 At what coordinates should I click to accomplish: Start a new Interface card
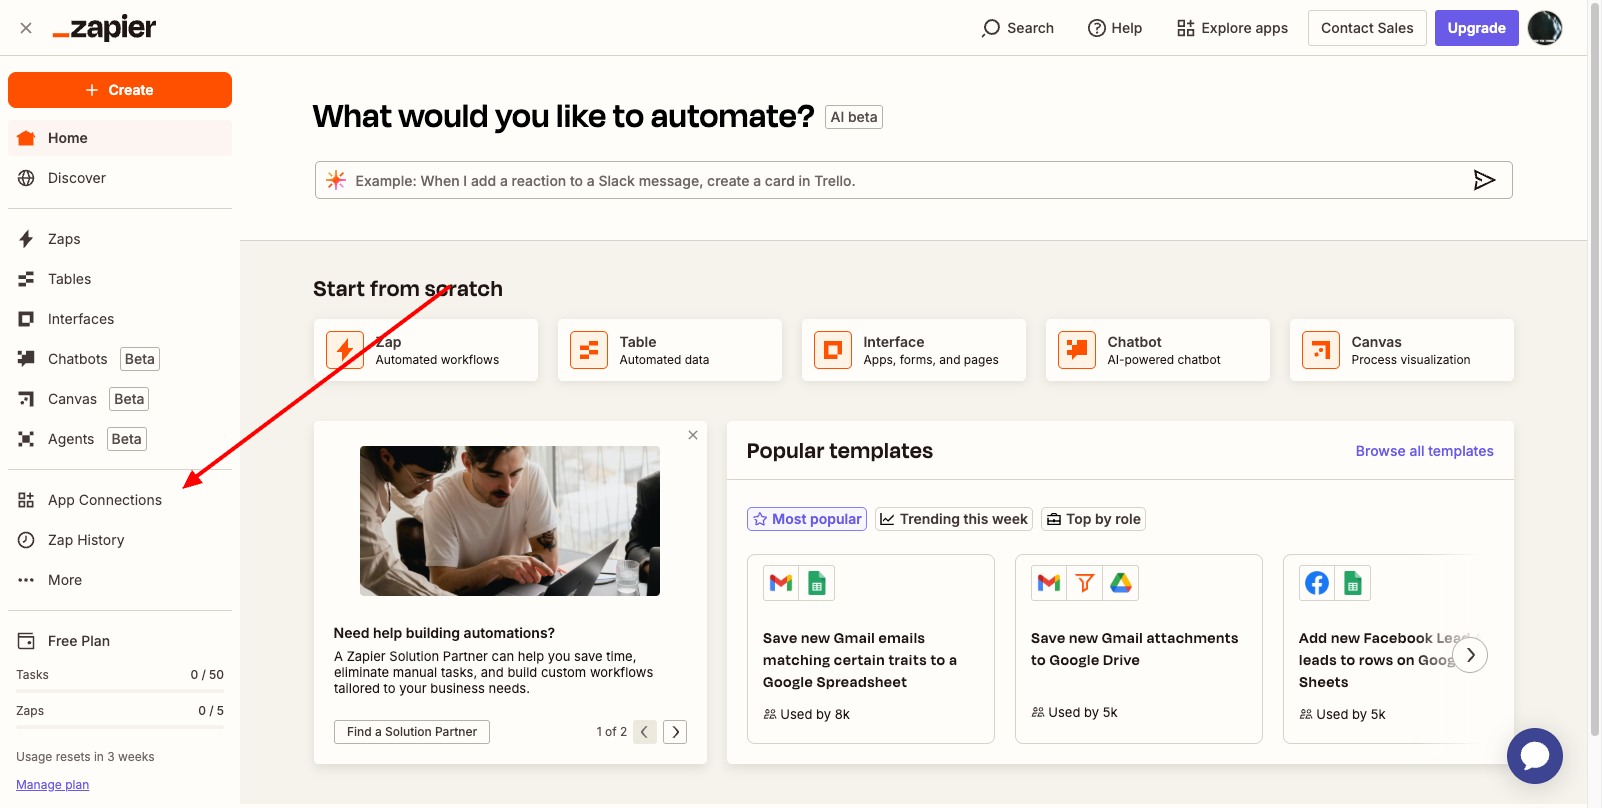(x=914, y=350)
